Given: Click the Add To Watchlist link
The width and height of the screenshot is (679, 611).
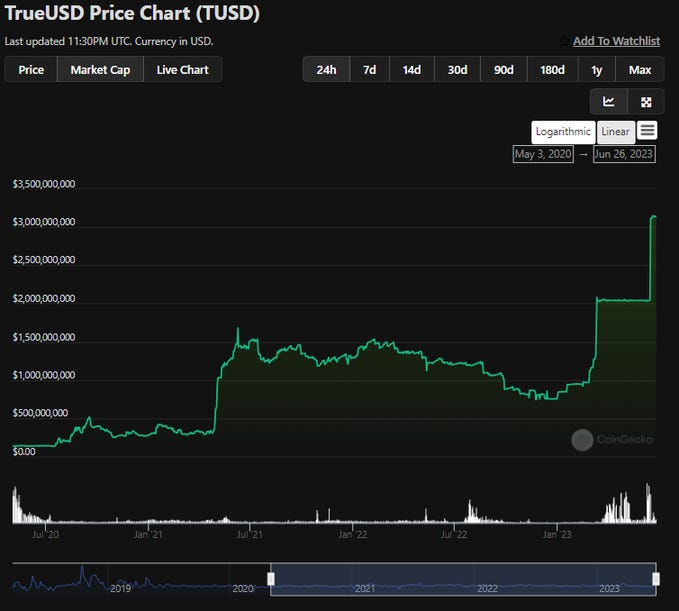Looking at the screenshot, I should click(x=616, y=41).
